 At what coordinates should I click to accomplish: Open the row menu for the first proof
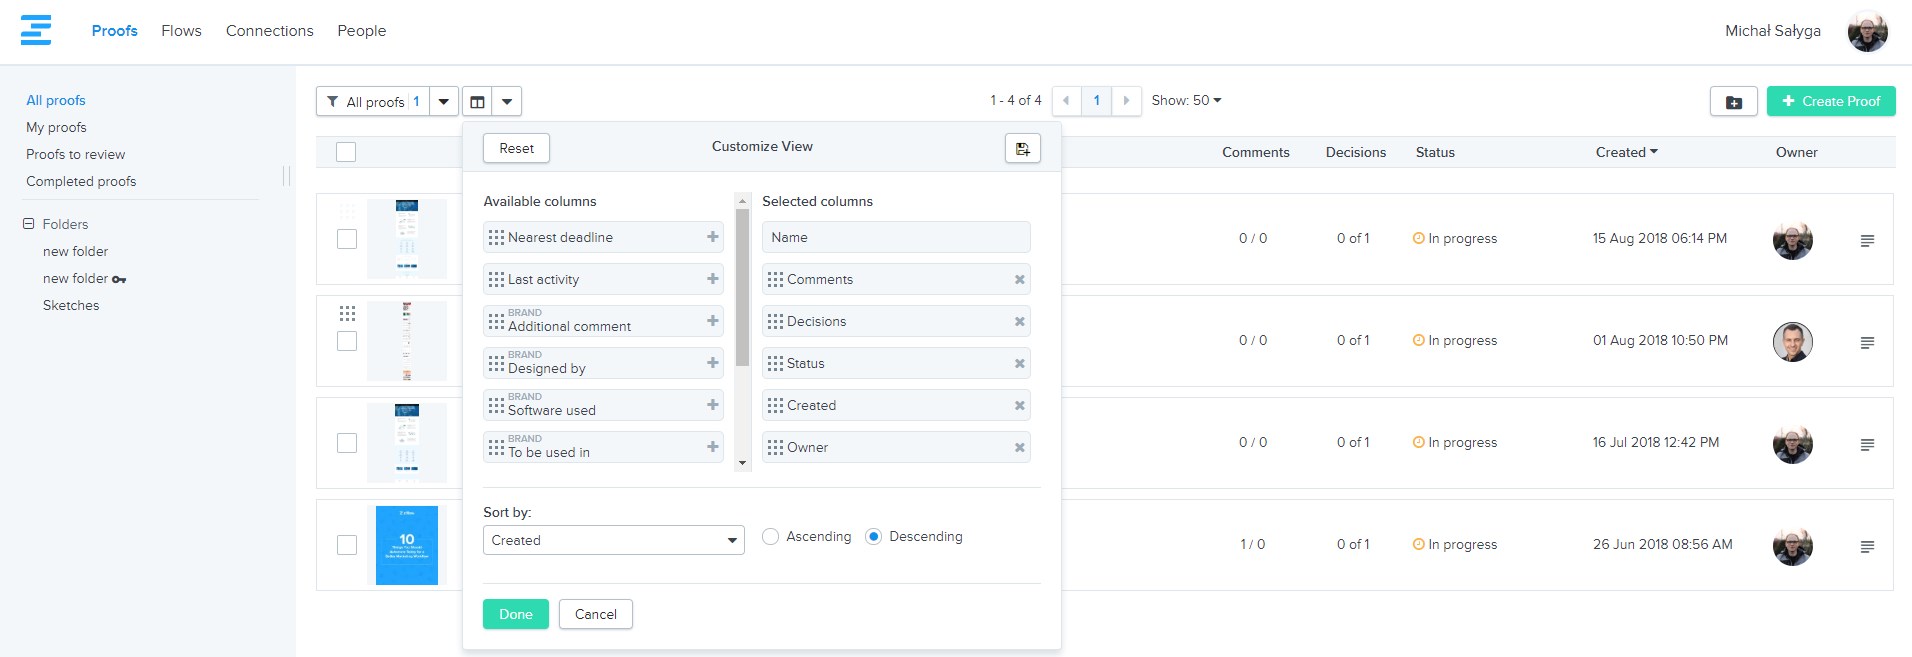1866,241
